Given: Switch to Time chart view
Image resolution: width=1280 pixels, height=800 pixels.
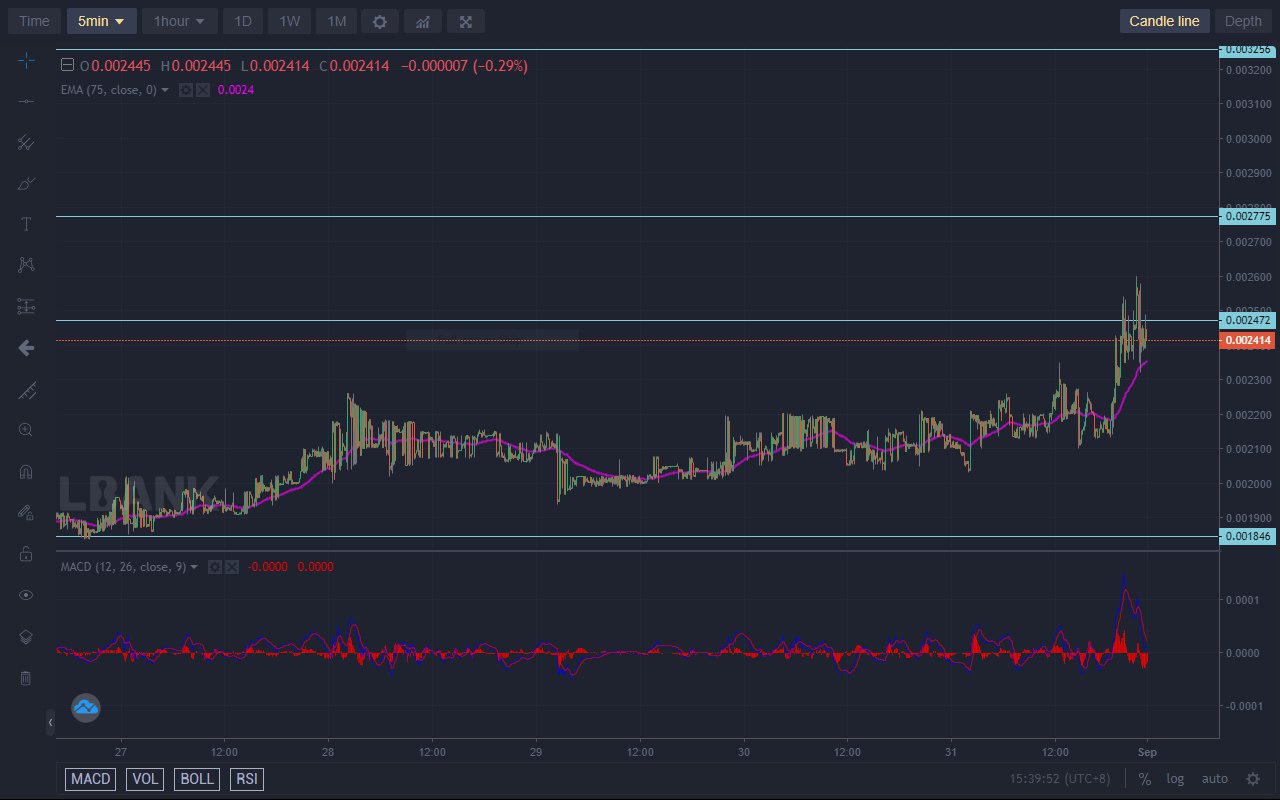Looking at the screenshot, I should coord(34,21).
